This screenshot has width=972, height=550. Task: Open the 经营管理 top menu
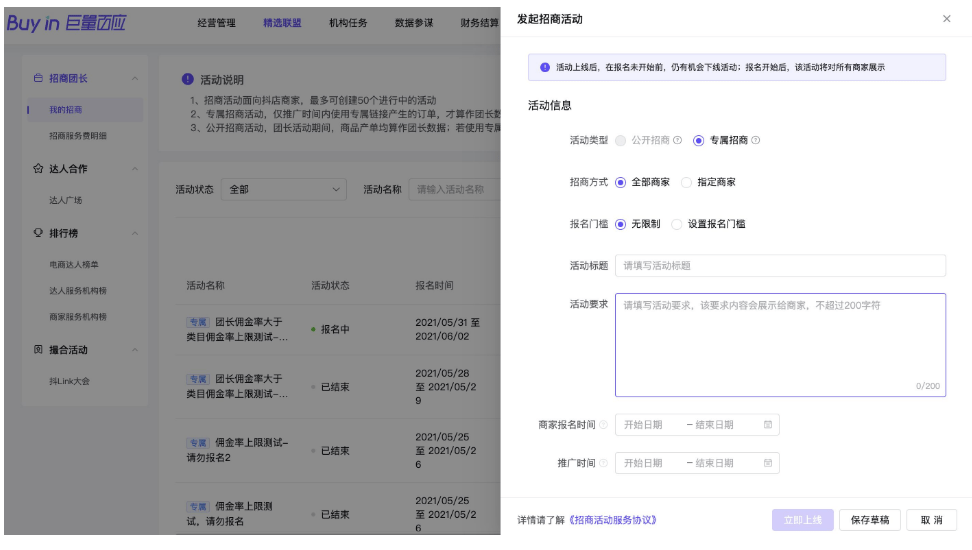[x=216, y=23]
